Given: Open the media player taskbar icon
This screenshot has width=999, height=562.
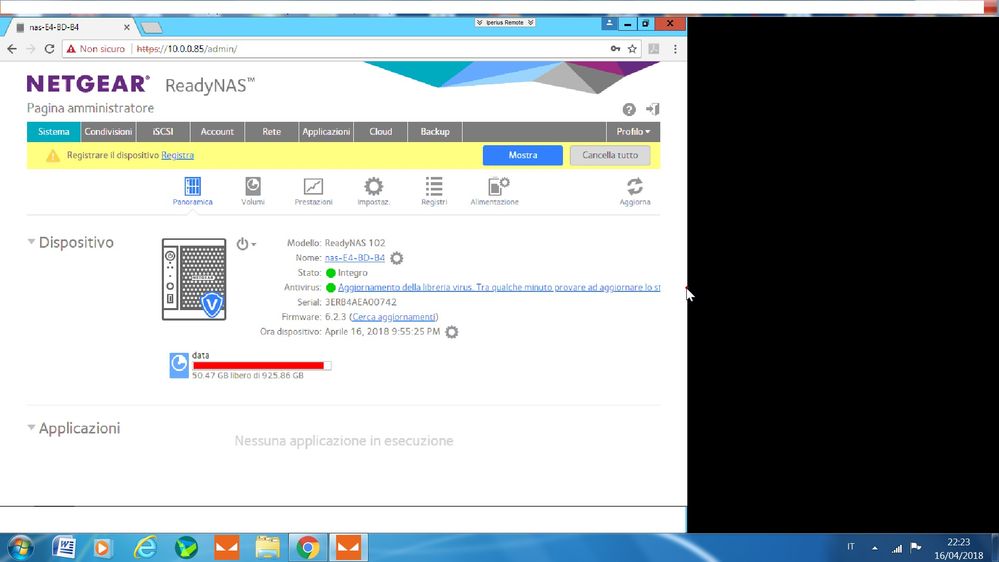Looking at the screenshot, I should coord(102,547).
